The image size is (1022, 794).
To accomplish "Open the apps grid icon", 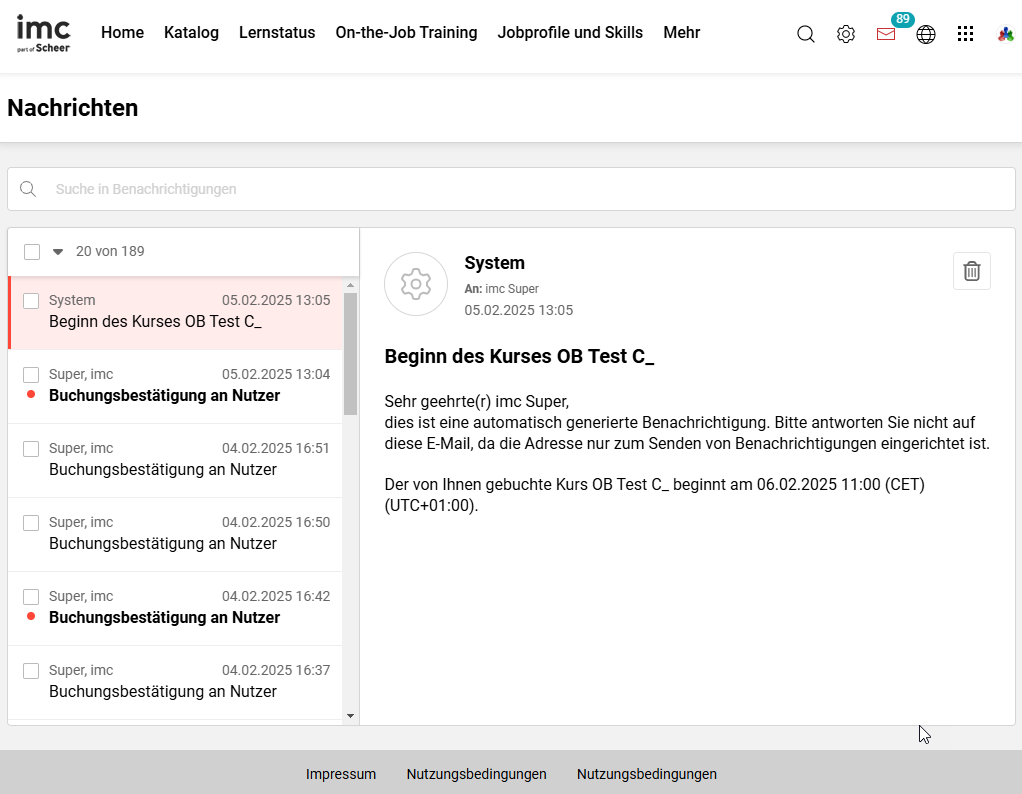I will [965, 33].
